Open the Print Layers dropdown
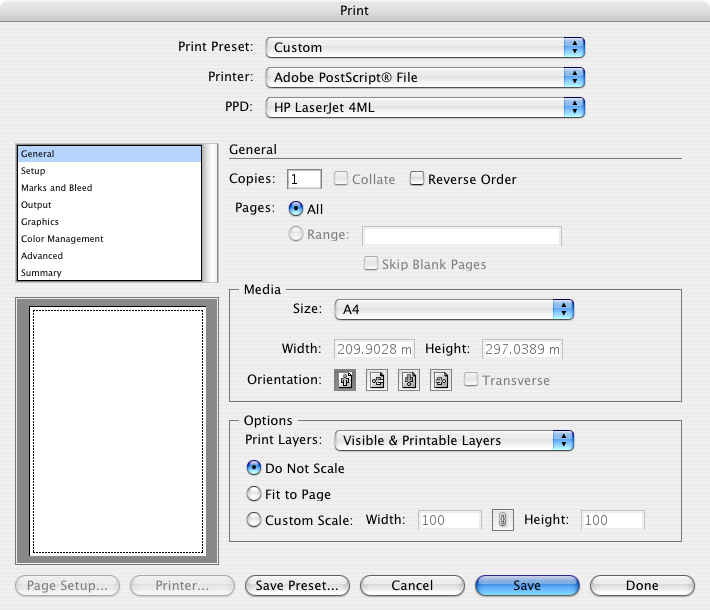Screen dimensions: 710x610 tap(454, 440)
